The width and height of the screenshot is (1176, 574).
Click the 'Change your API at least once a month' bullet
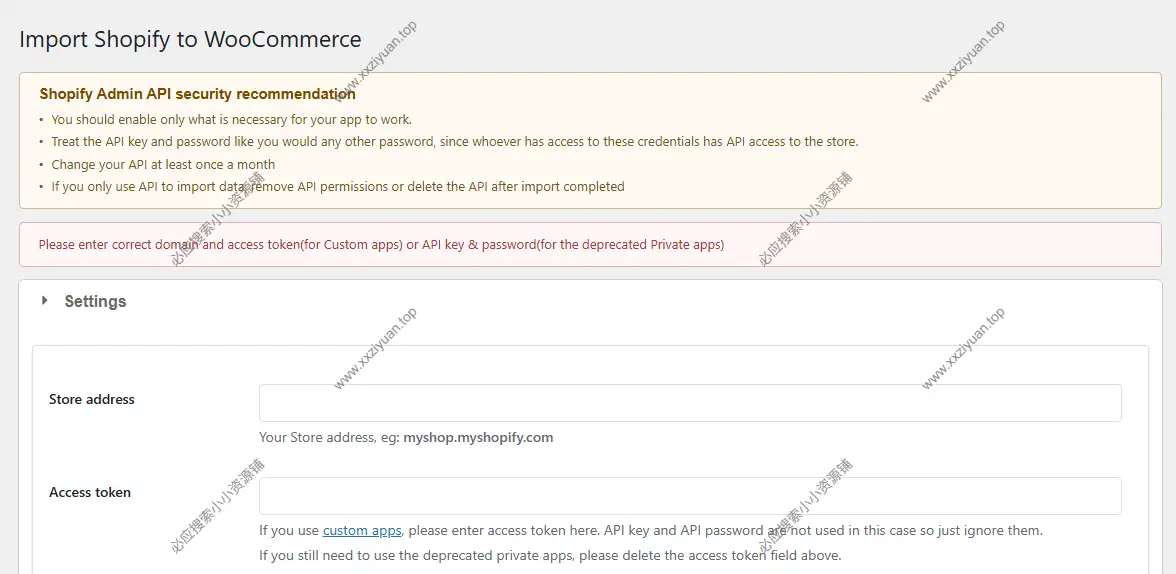pyautogui.click(x=163, y=164)
